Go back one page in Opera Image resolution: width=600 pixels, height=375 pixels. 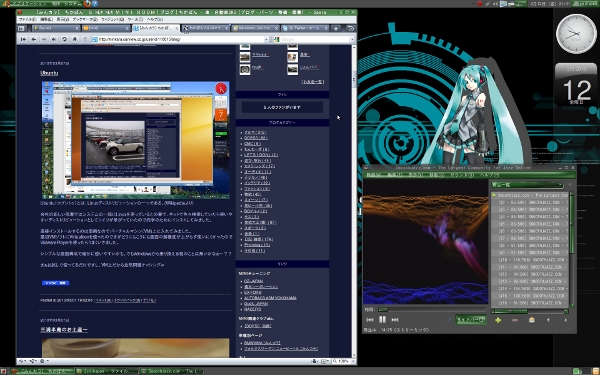[34, 39]
